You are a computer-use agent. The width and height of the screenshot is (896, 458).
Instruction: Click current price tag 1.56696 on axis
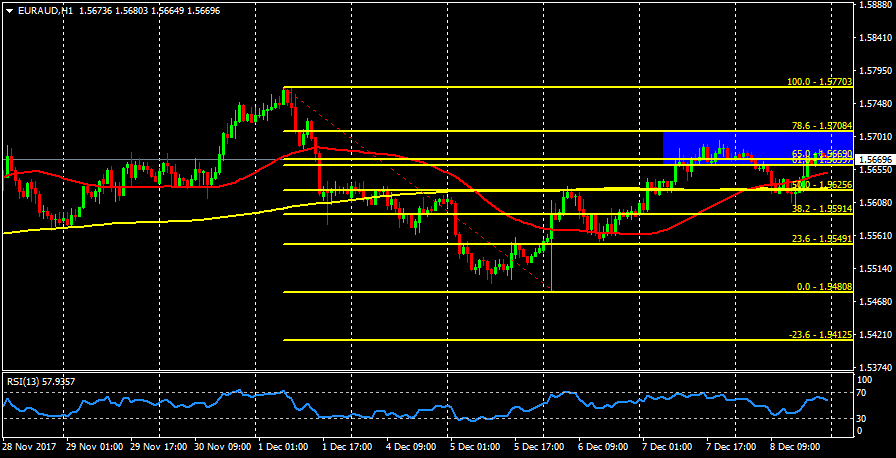(875, 160)
